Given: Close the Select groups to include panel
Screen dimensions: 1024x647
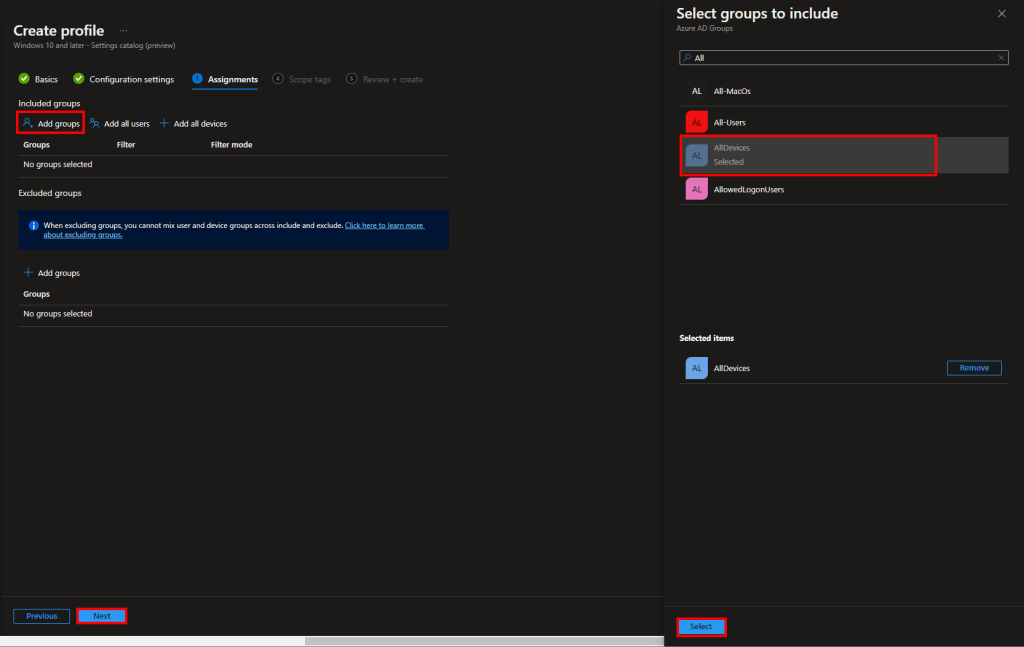Looking at the screenshot, I should pyautogui.click(x=1002, y=13).
